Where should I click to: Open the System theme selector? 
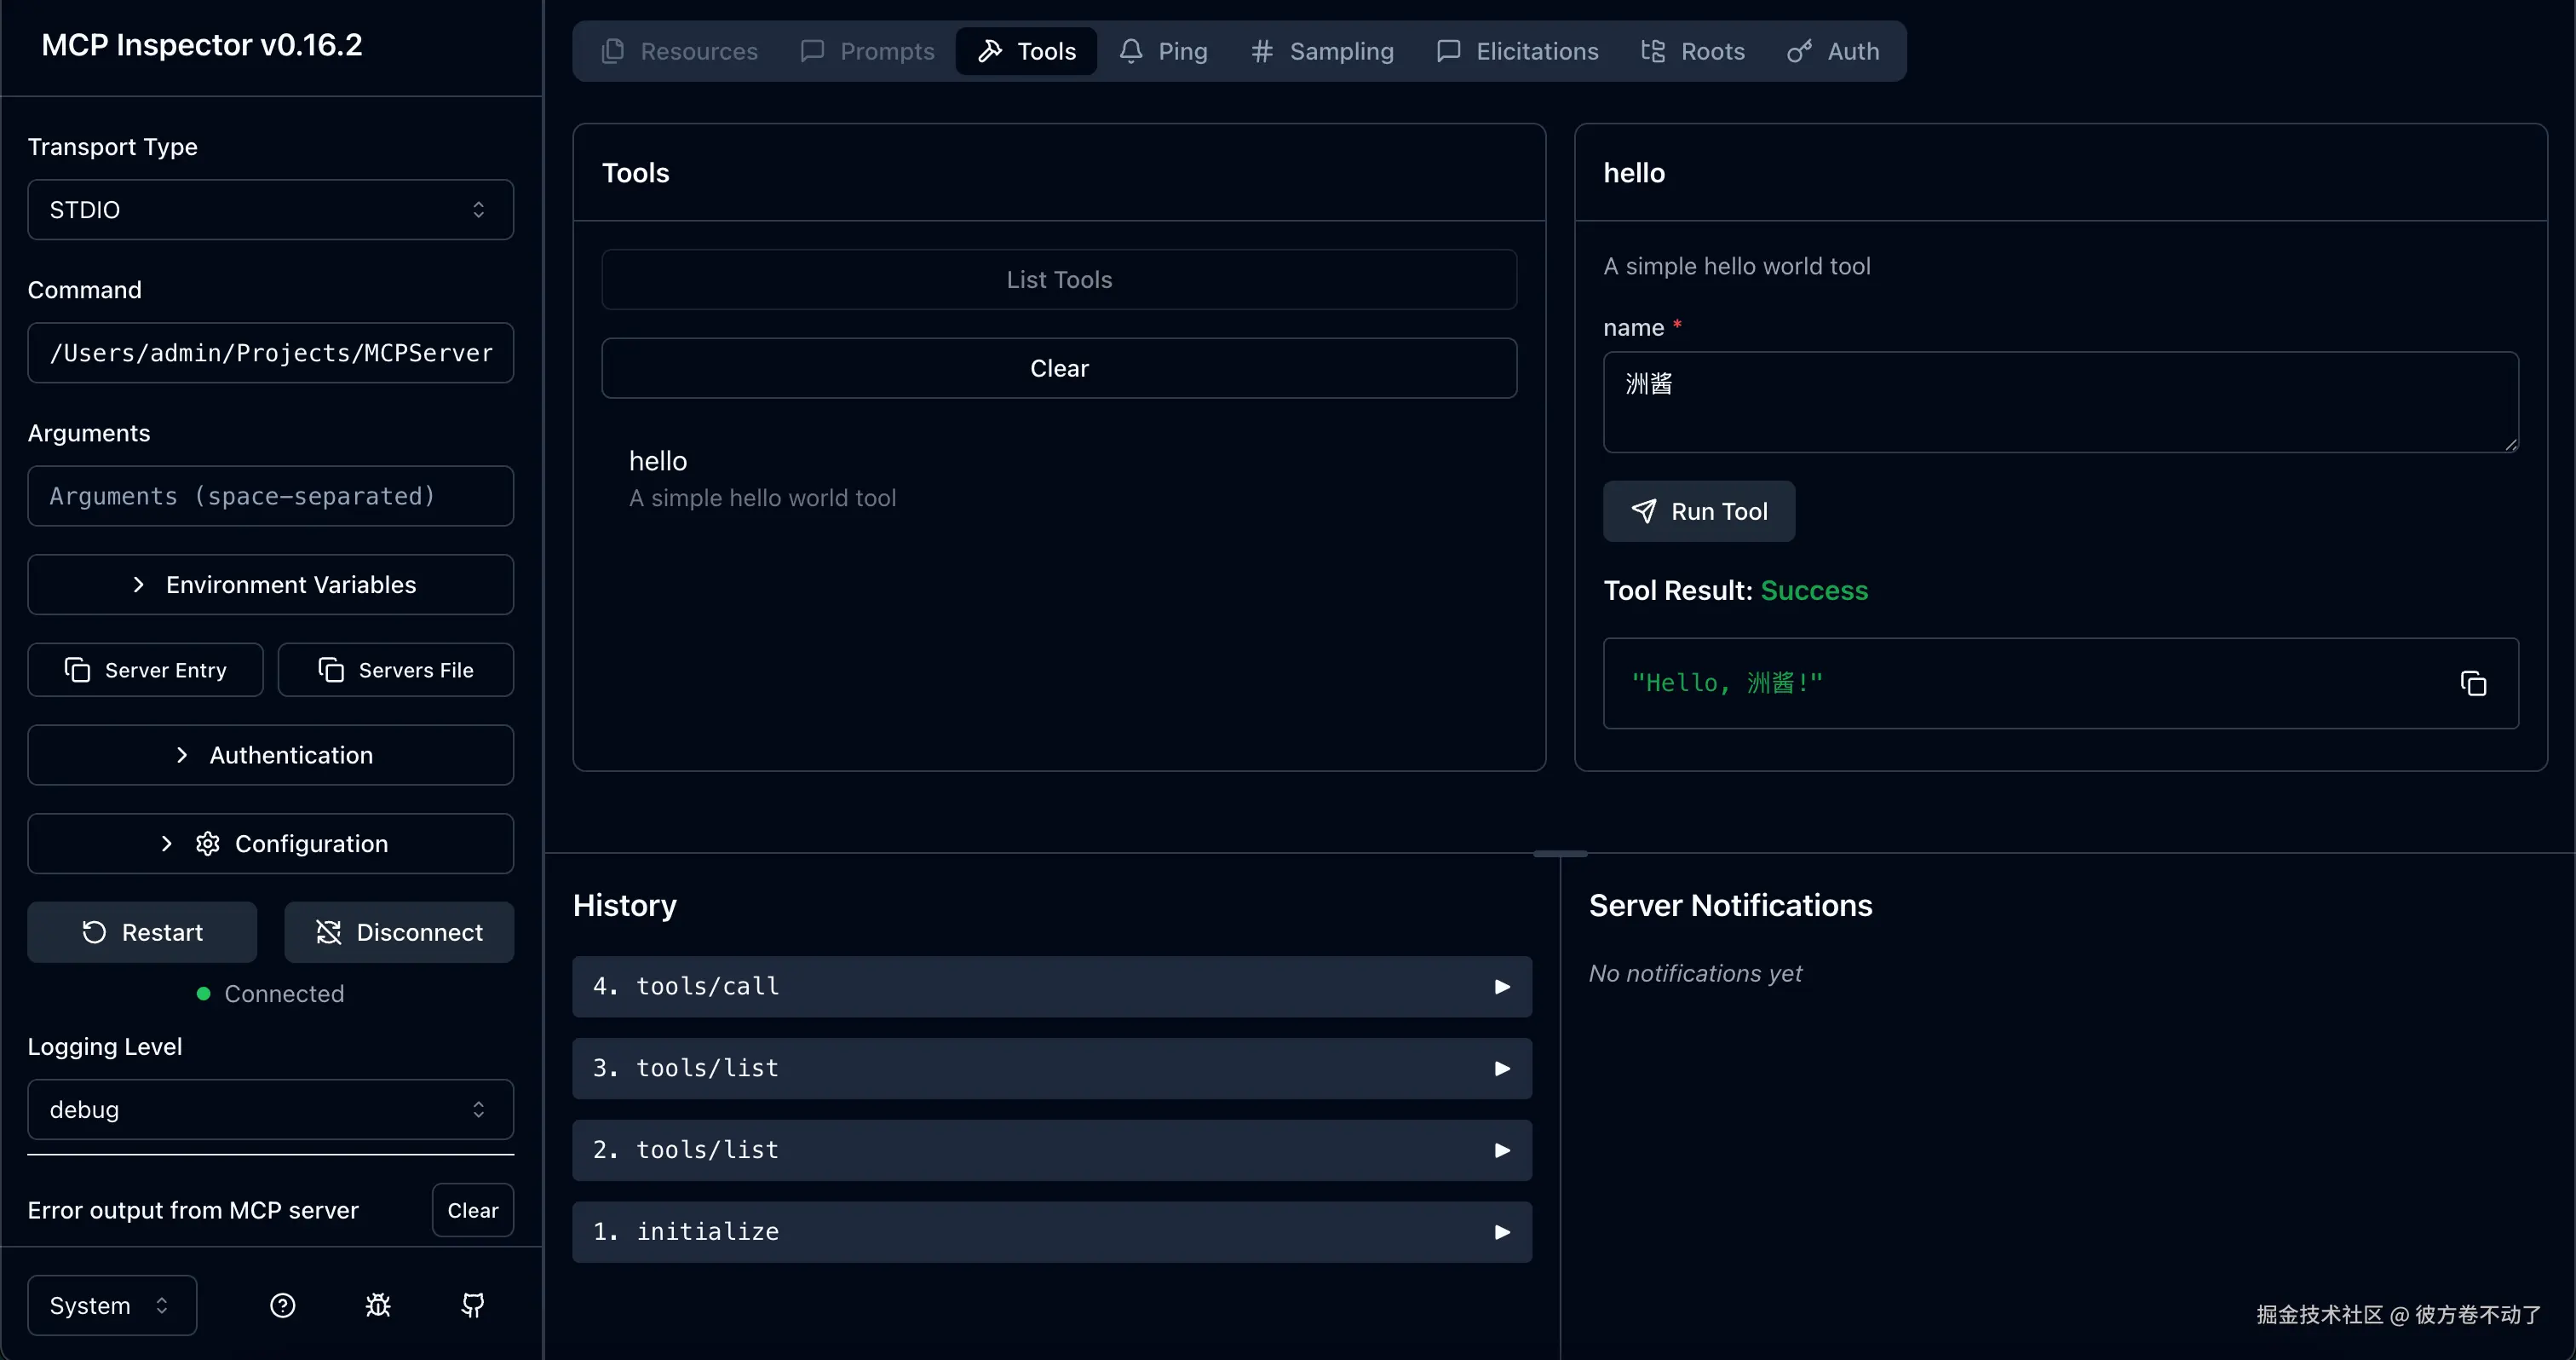[x=112, y=1305]
